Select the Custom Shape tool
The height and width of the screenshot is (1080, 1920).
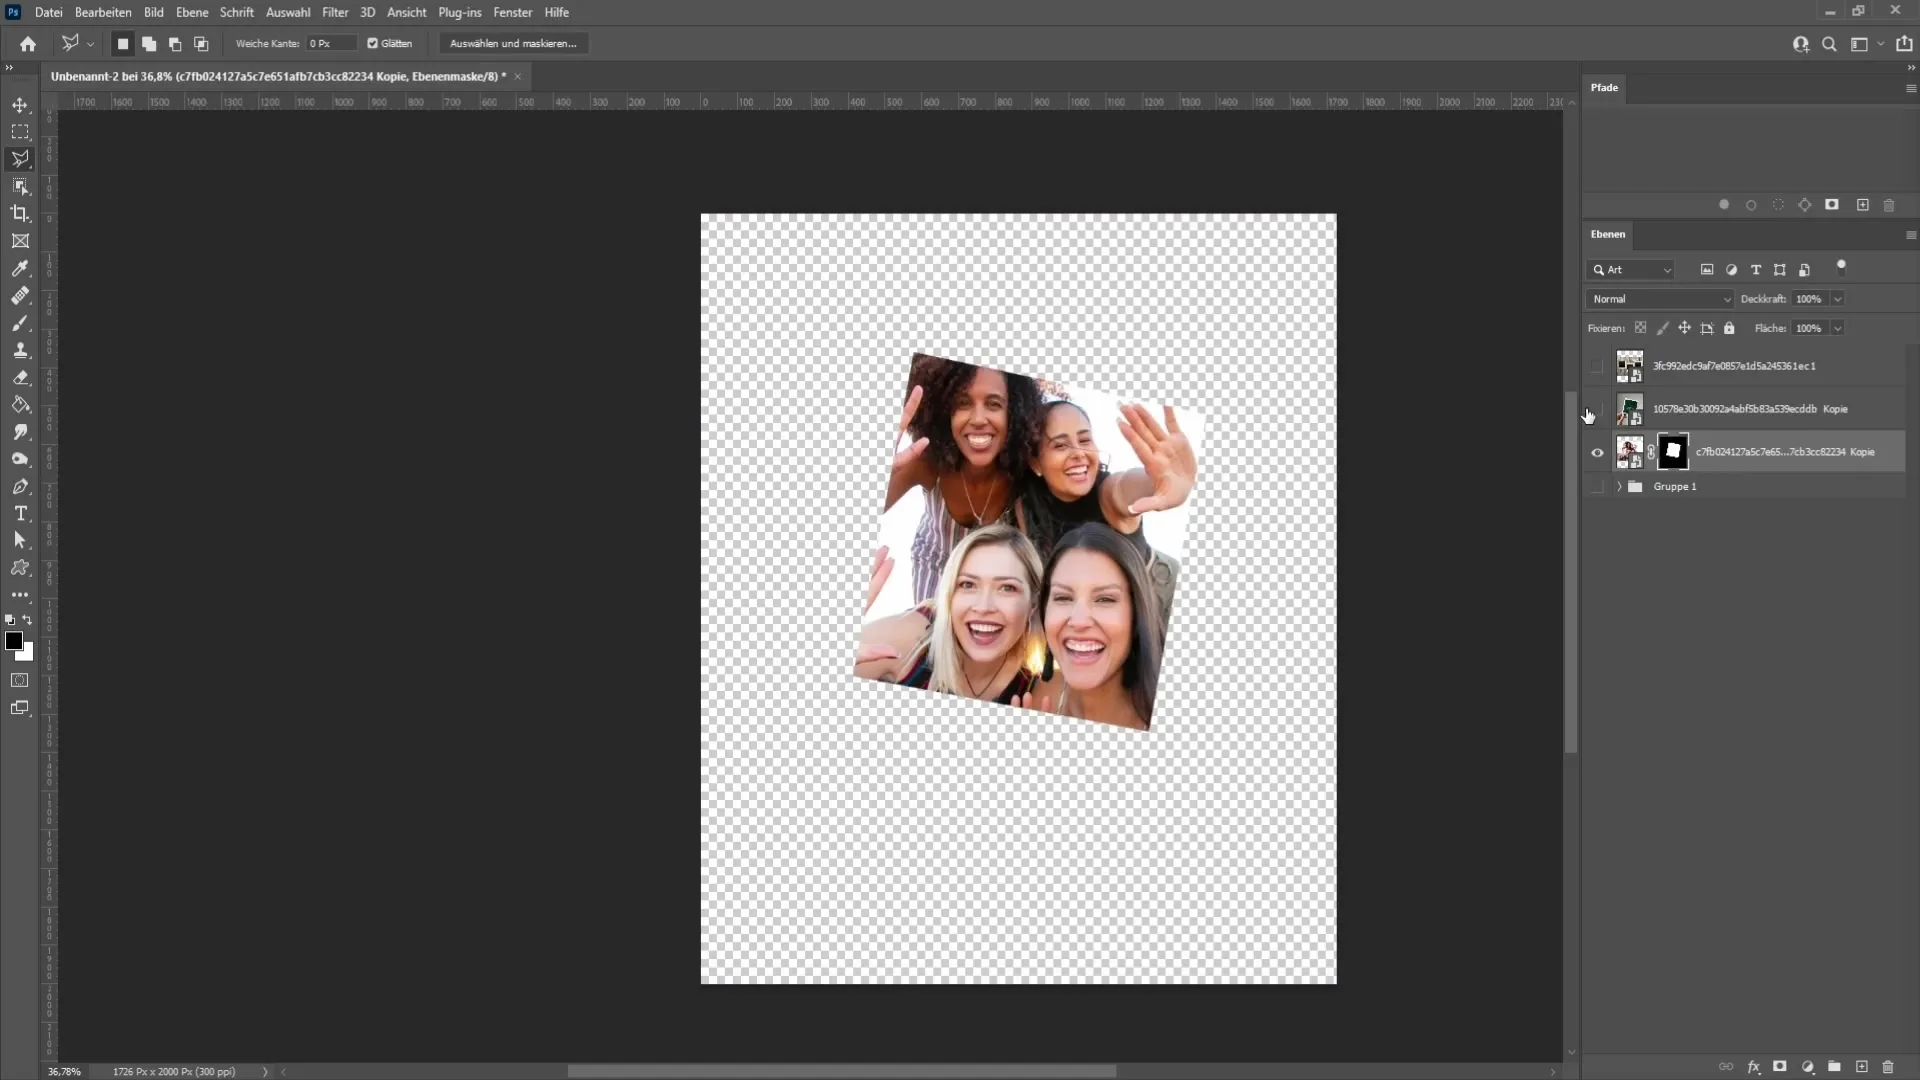coord(20,567)
